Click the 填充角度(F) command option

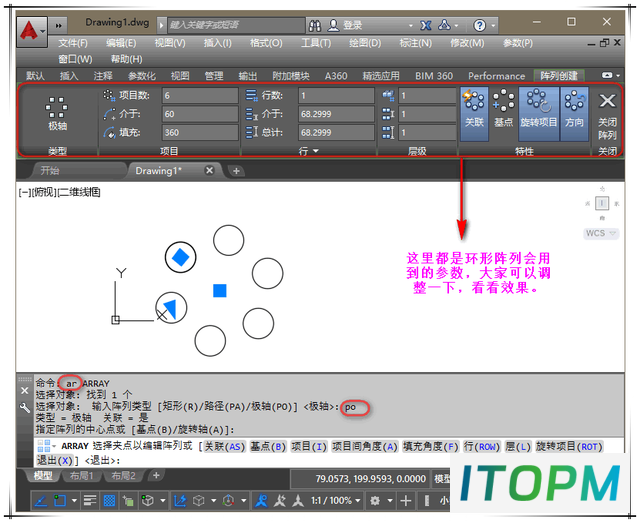click(x=431, y=447)
